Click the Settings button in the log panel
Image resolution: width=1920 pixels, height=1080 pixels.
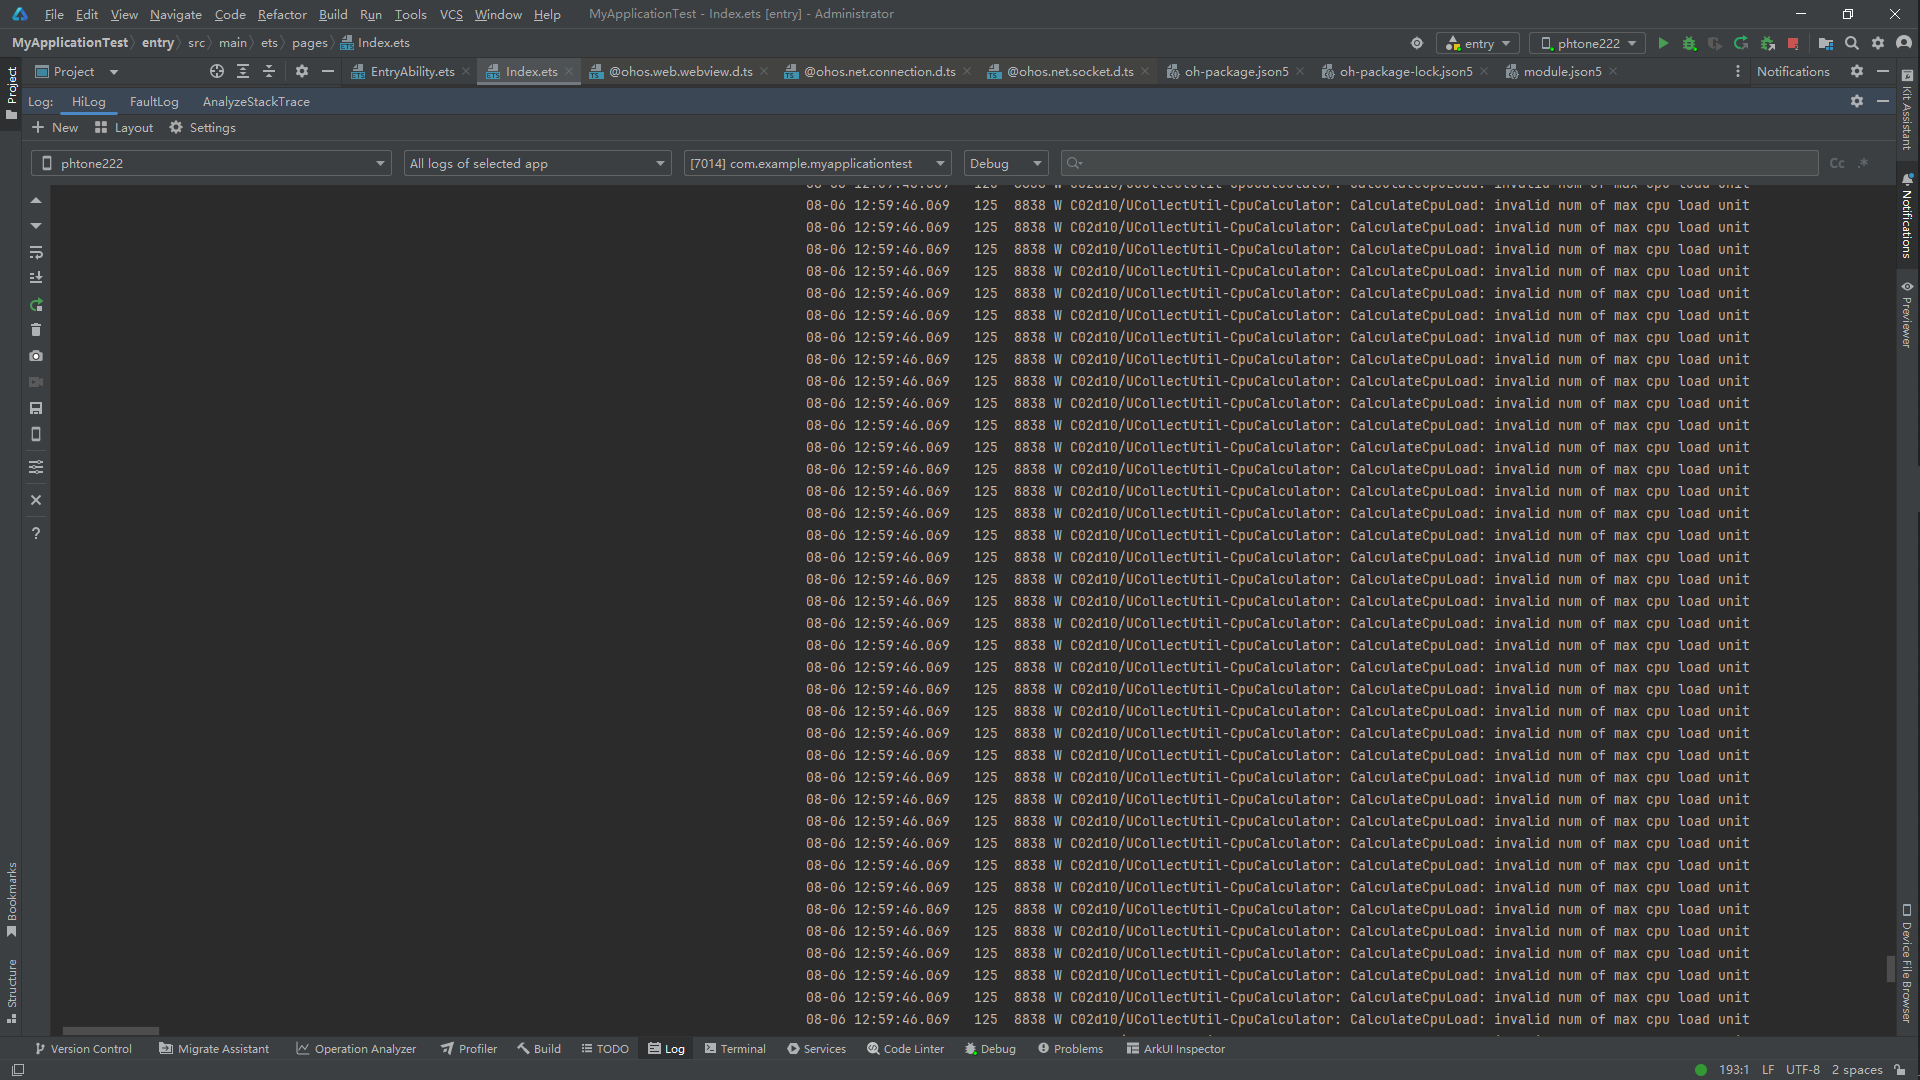point(203,127)
